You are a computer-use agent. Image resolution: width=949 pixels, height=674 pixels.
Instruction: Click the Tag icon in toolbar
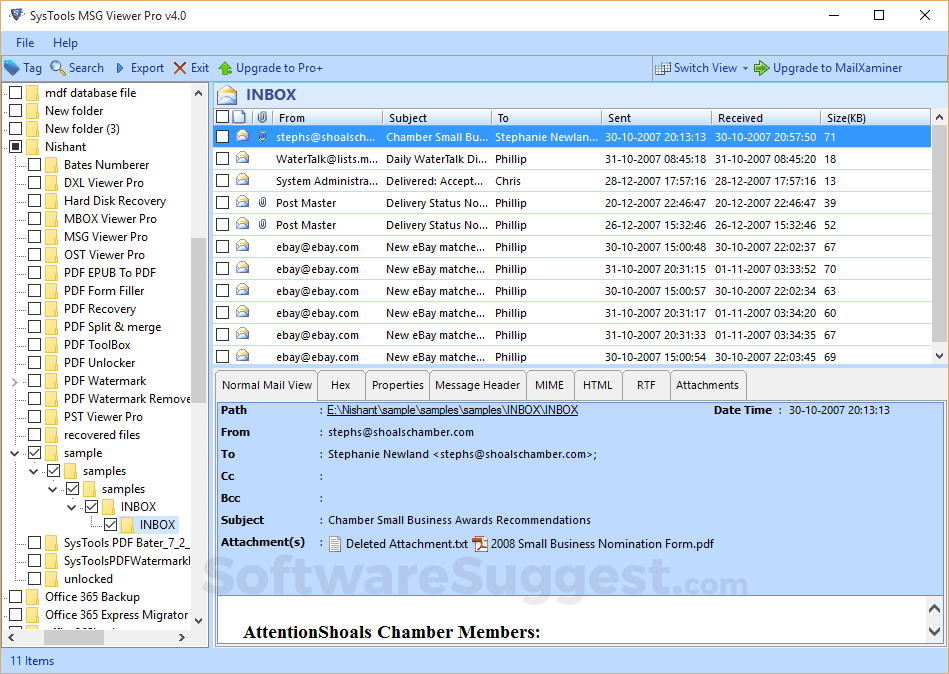click(x=11, y=68)
